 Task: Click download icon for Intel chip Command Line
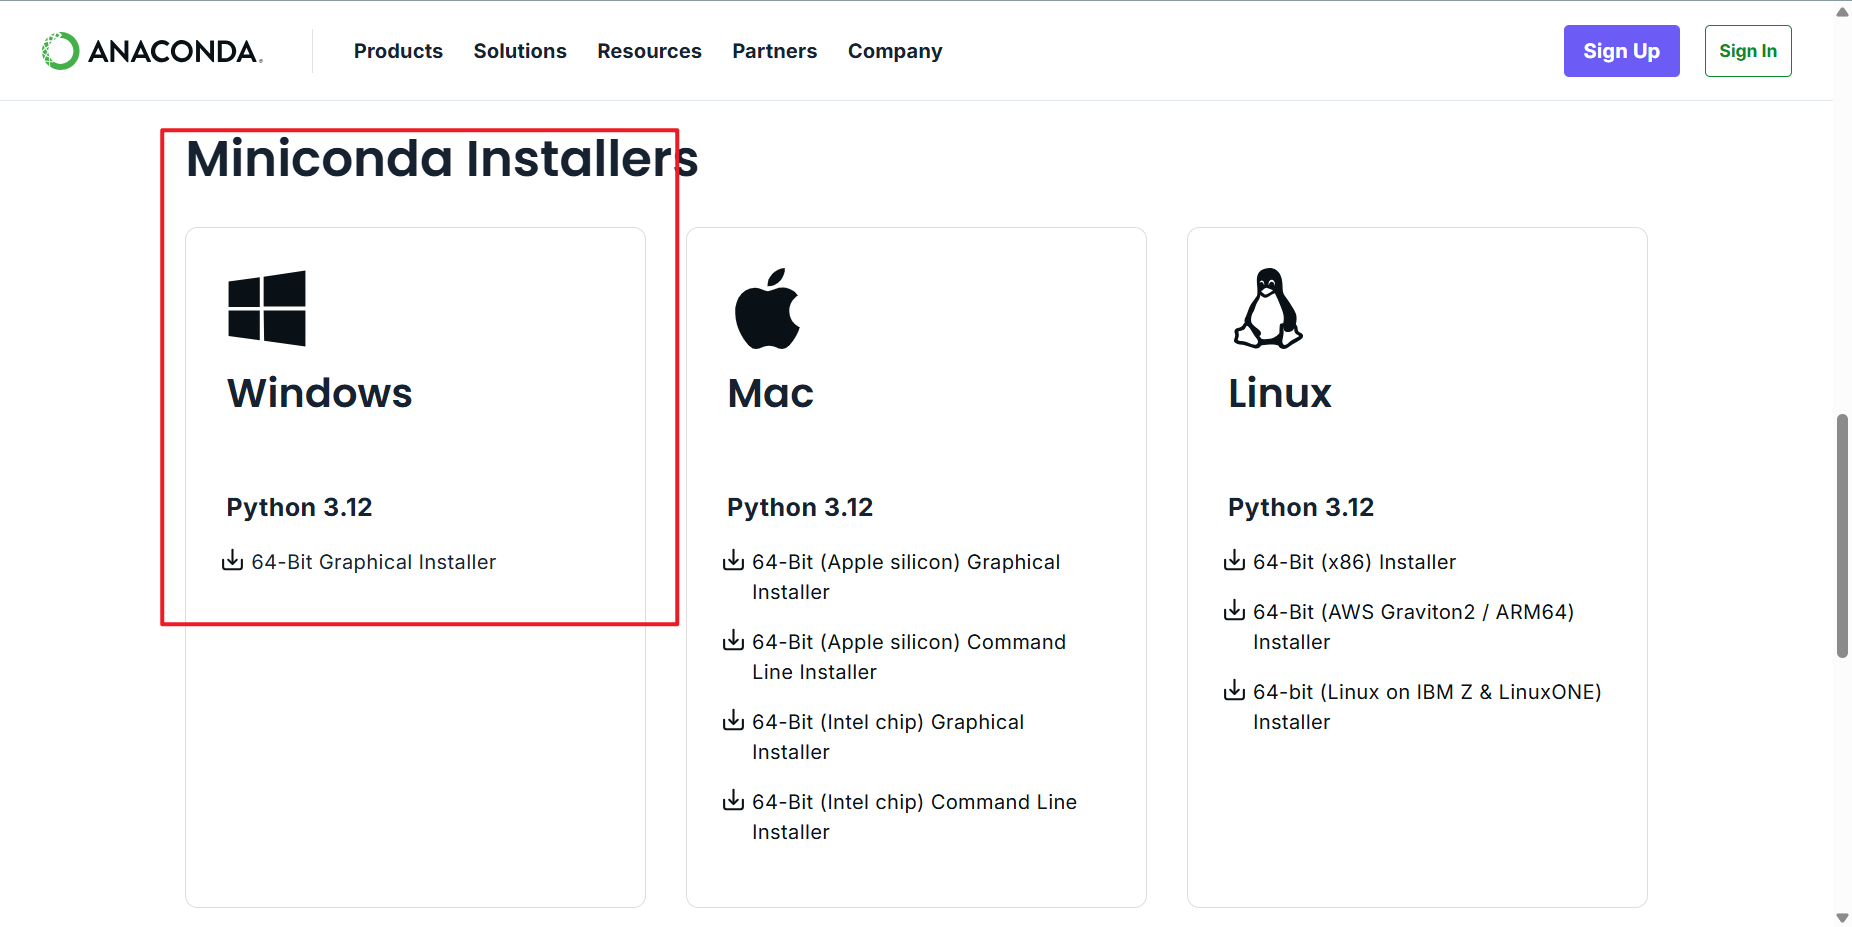point(733,800)
